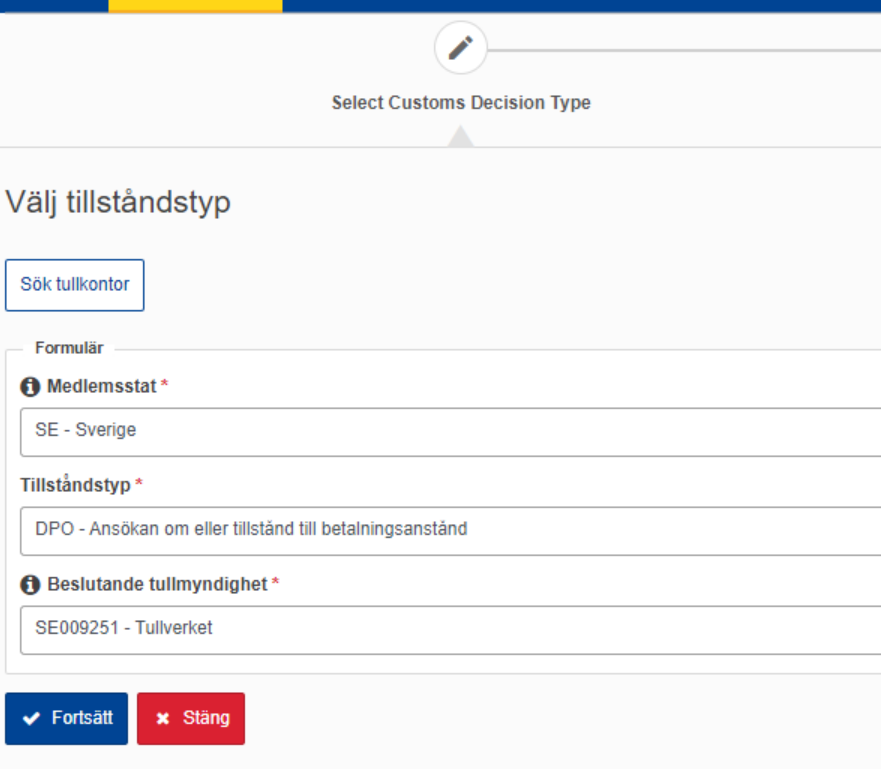Screen dimensions: 881x769
Task: Click the Formulär fieldset legend
Action: coord(69,348)
